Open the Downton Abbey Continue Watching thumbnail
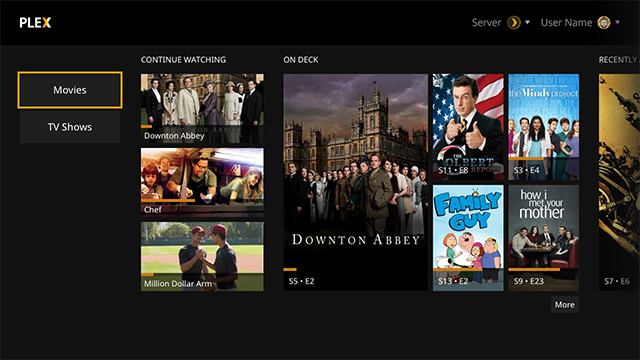Image resolution: width=640 pixels, height=360 pixels. pyautogui.click(x=202, y=108)
